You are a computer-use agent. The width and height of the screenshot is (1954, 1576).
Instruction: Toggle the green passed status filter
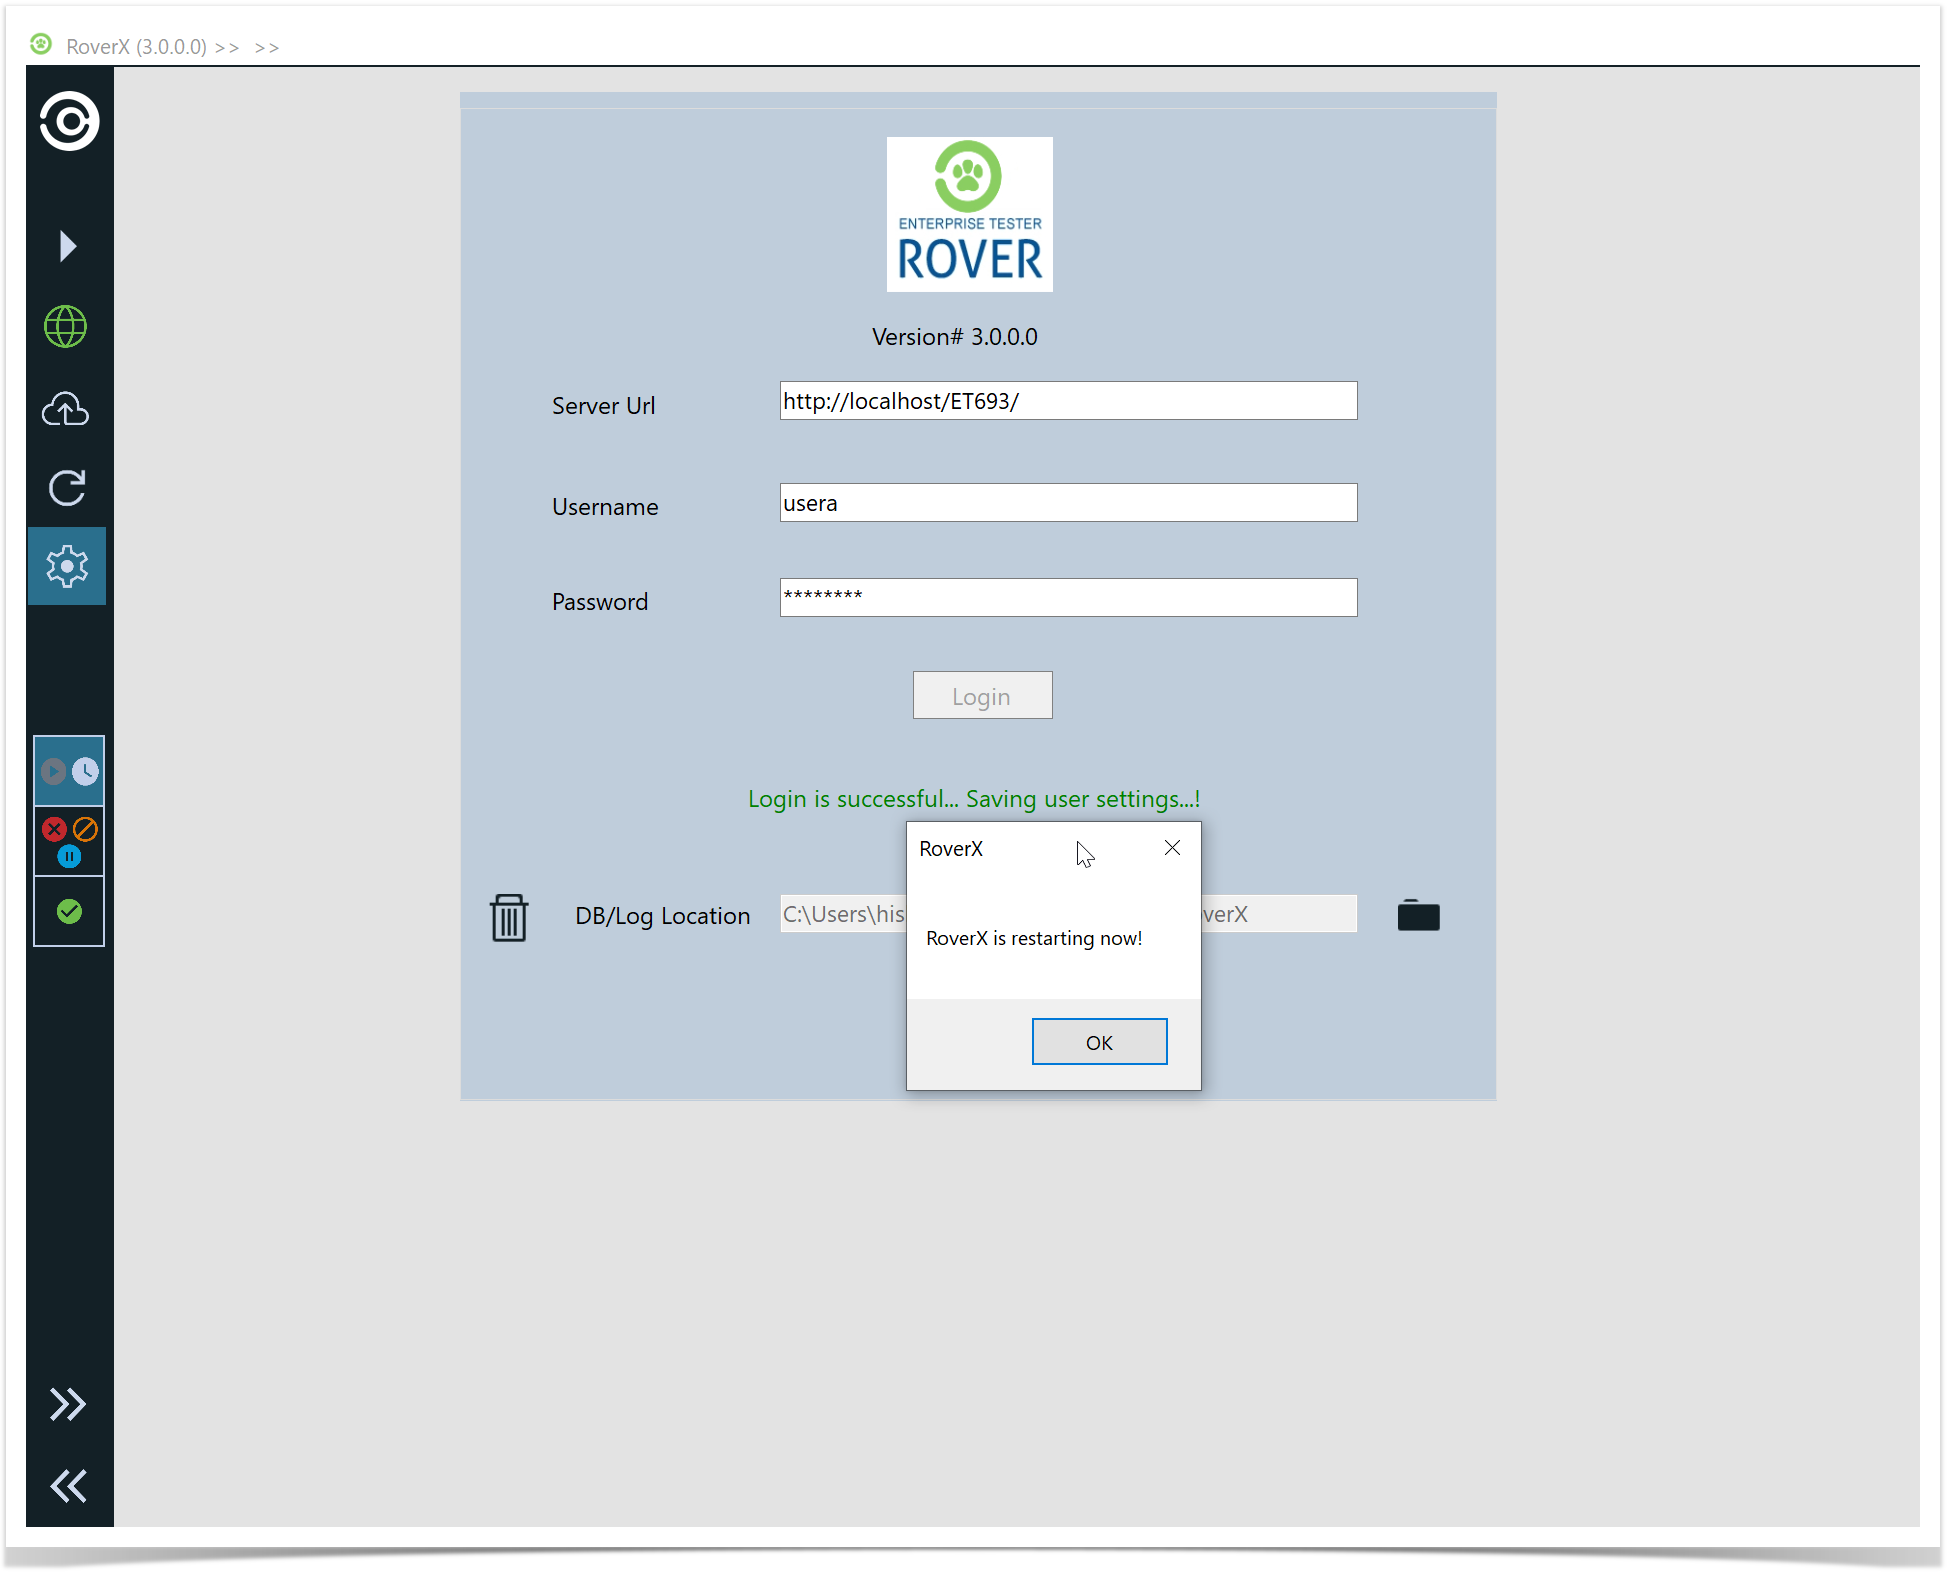[69, 912]
